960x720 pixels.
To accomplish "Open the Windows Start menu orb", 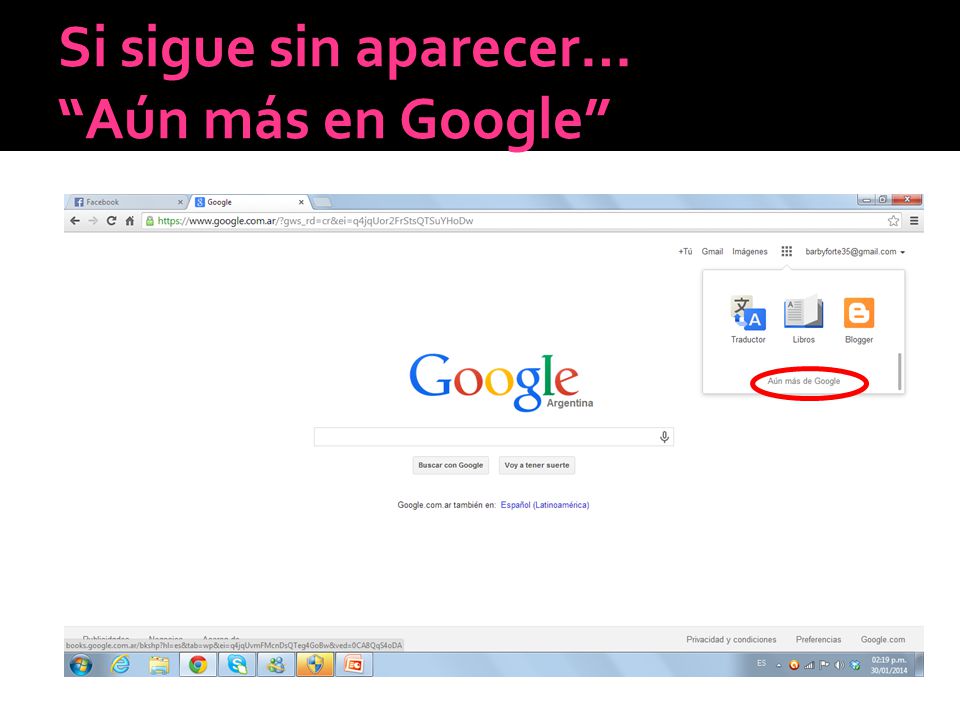I will pos(81,664).
